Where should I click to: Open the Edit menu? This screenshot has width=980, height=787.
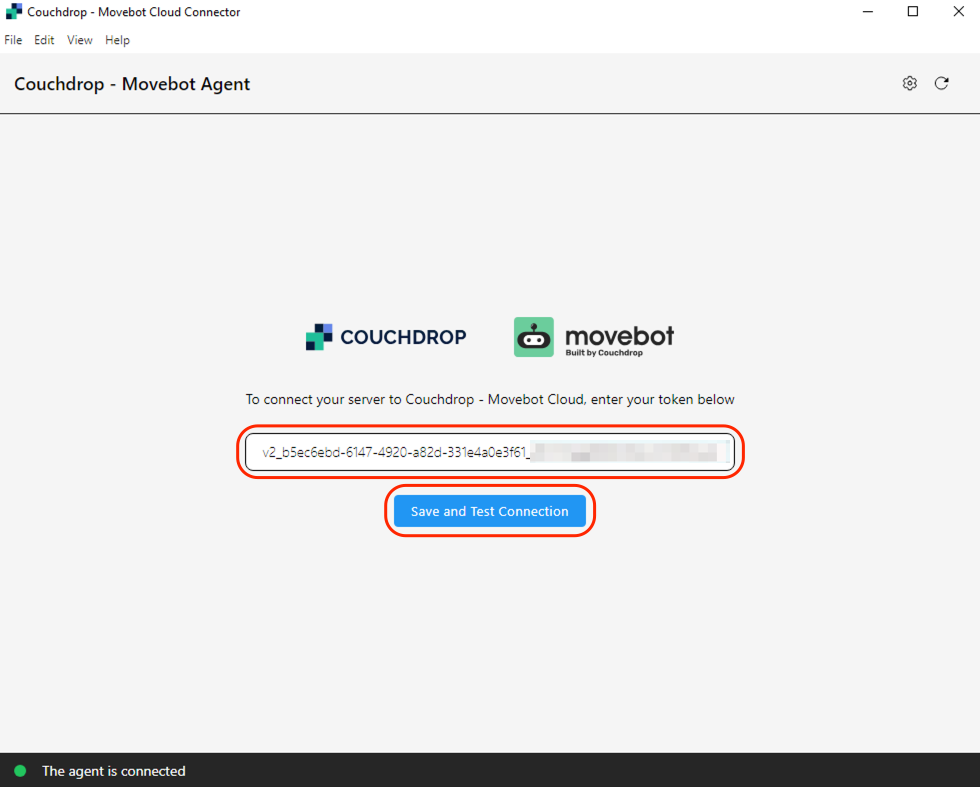pyautogui.click(x=44, y=40)
